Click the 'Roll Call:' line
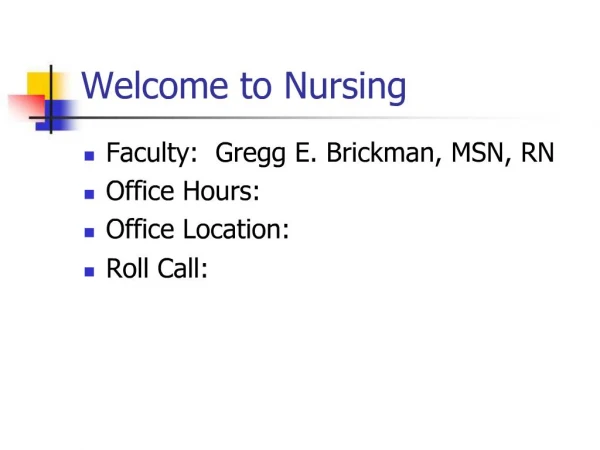Viewport: 600px width, 450px height. tap(157, 268)
